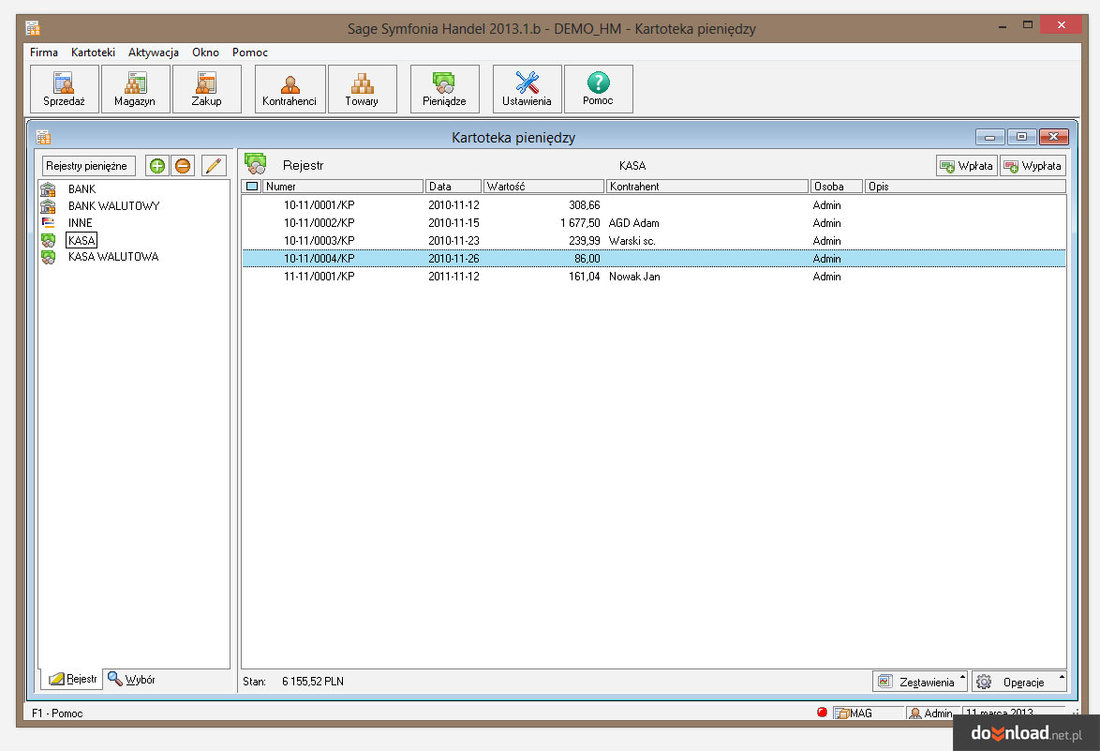Image resolution: width=1100 pixels, height=751 pixels.
Task: Click the Wpłata button
Action: [967, 166]
